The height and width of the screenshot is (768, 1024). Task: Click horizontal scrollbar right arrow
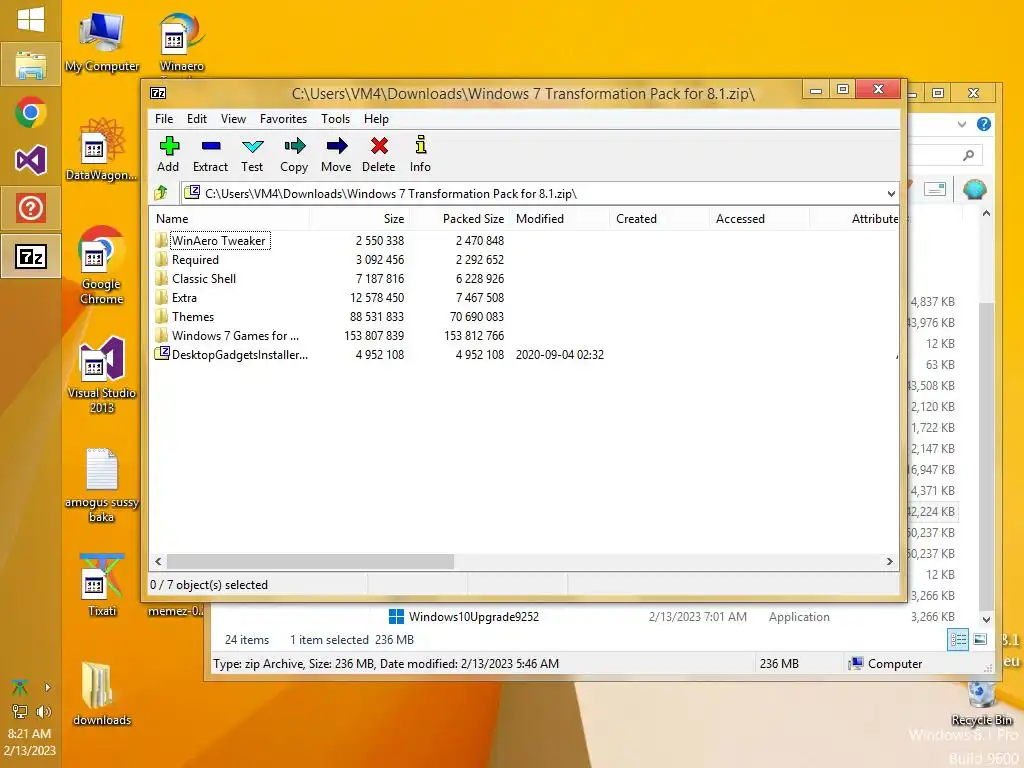coord(889,562)
